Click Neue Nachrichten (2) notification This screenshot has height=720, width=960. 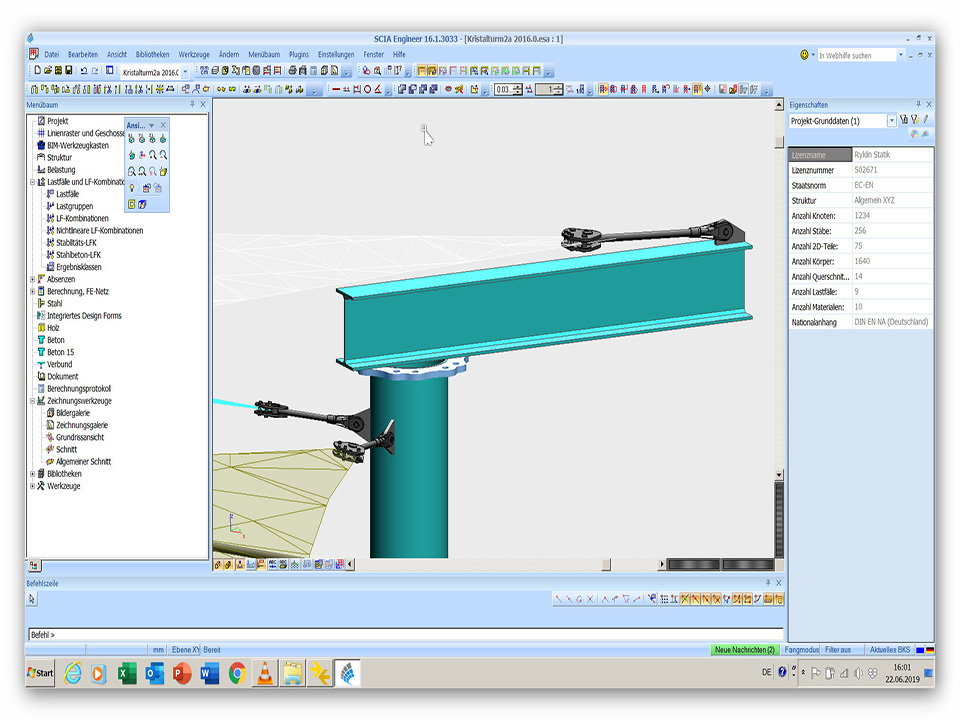[744, 650]
